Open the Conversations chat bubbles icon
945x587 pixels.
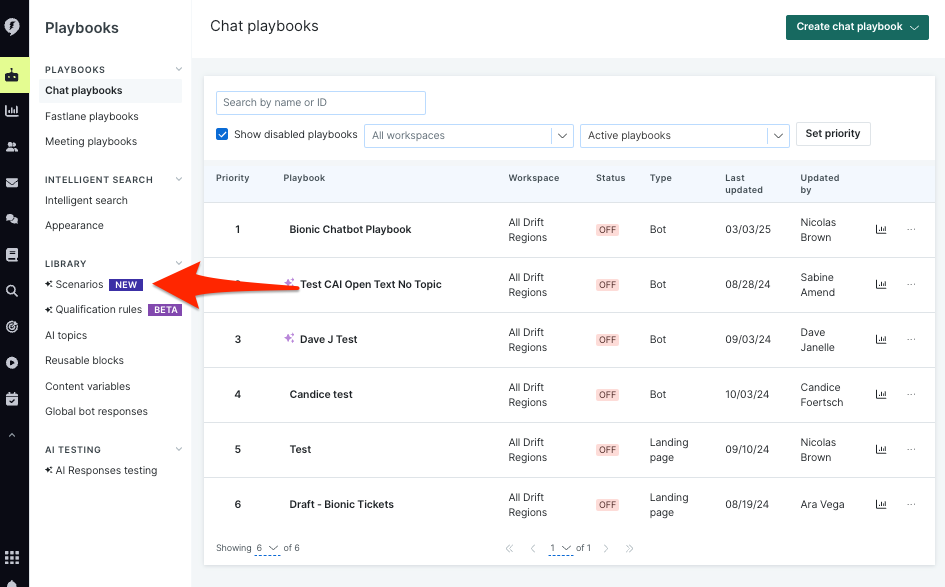(12, 219)
